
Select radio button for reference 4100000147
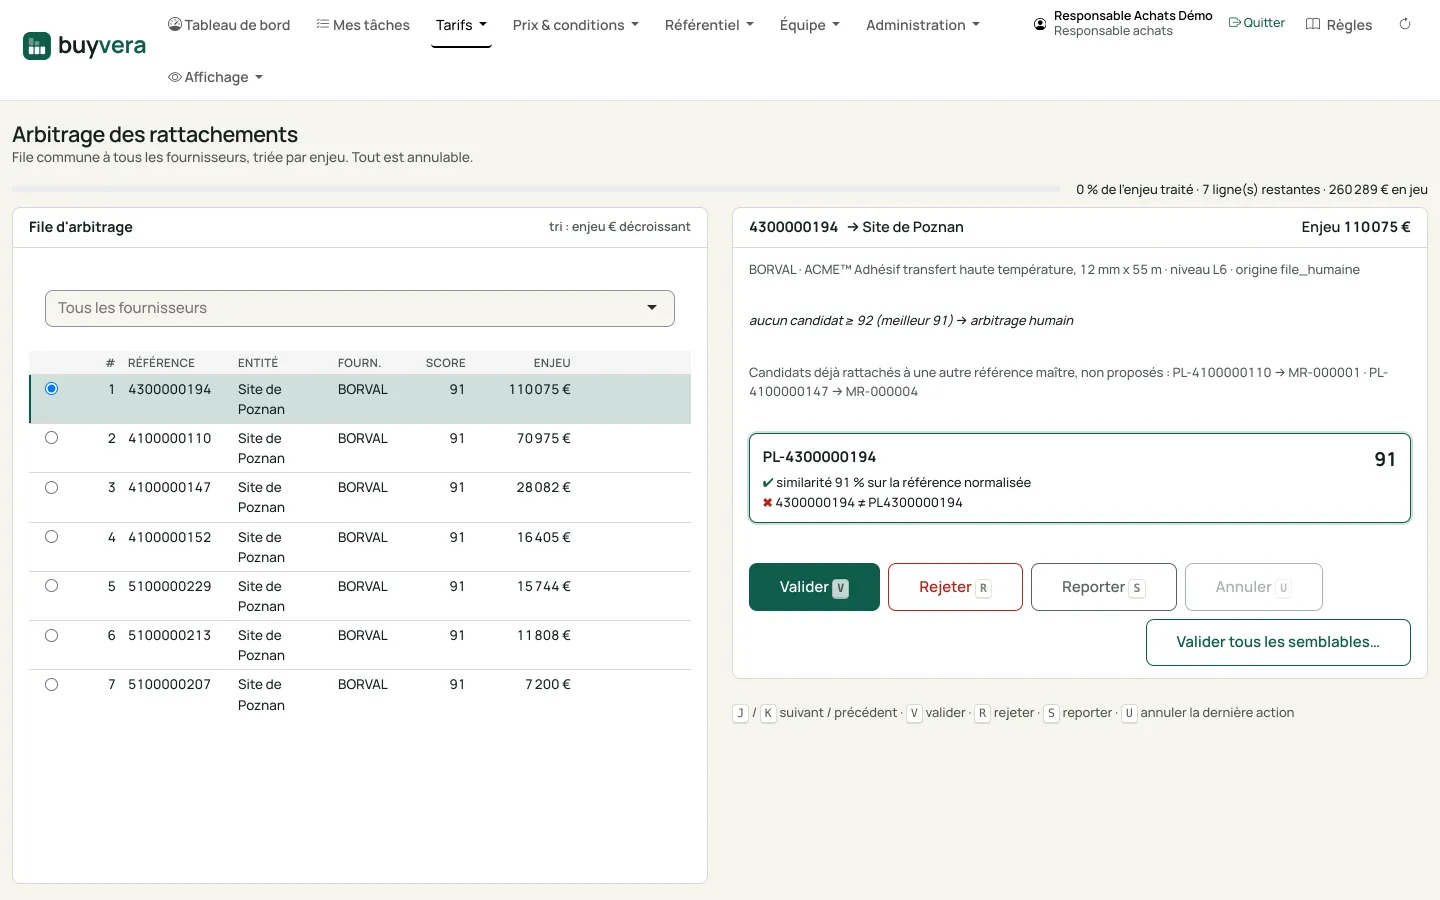click(52, 487)
